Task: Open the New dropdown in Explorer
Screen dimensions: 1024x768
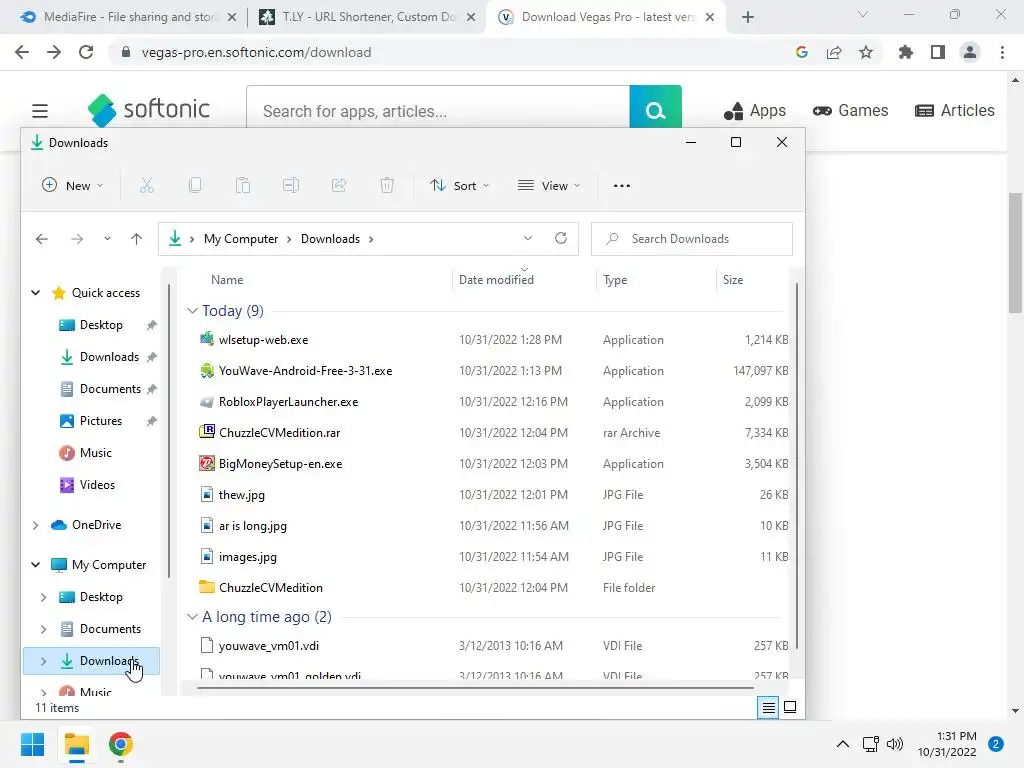Action: tap(72, 185)
